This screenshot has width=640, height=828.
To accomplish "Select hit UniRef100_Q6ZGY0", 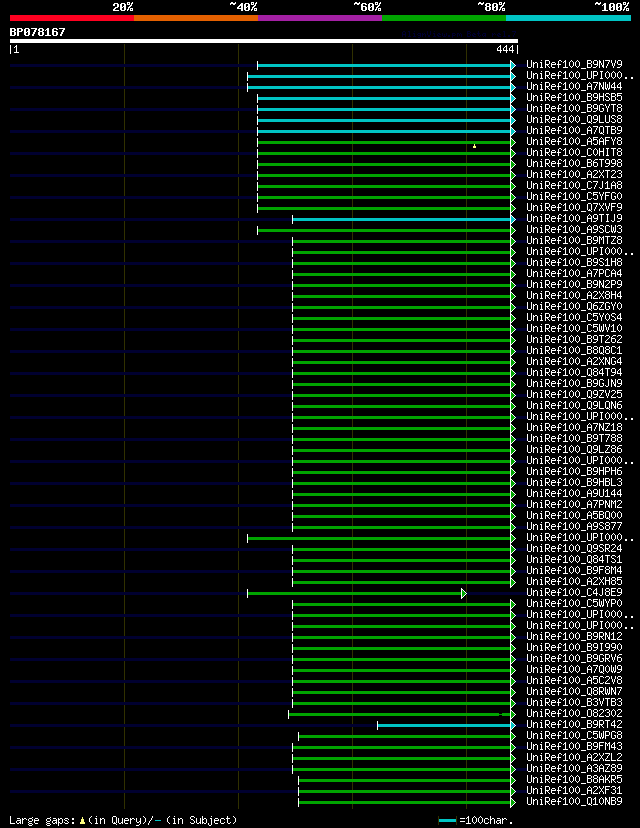I will click(574, 307).
